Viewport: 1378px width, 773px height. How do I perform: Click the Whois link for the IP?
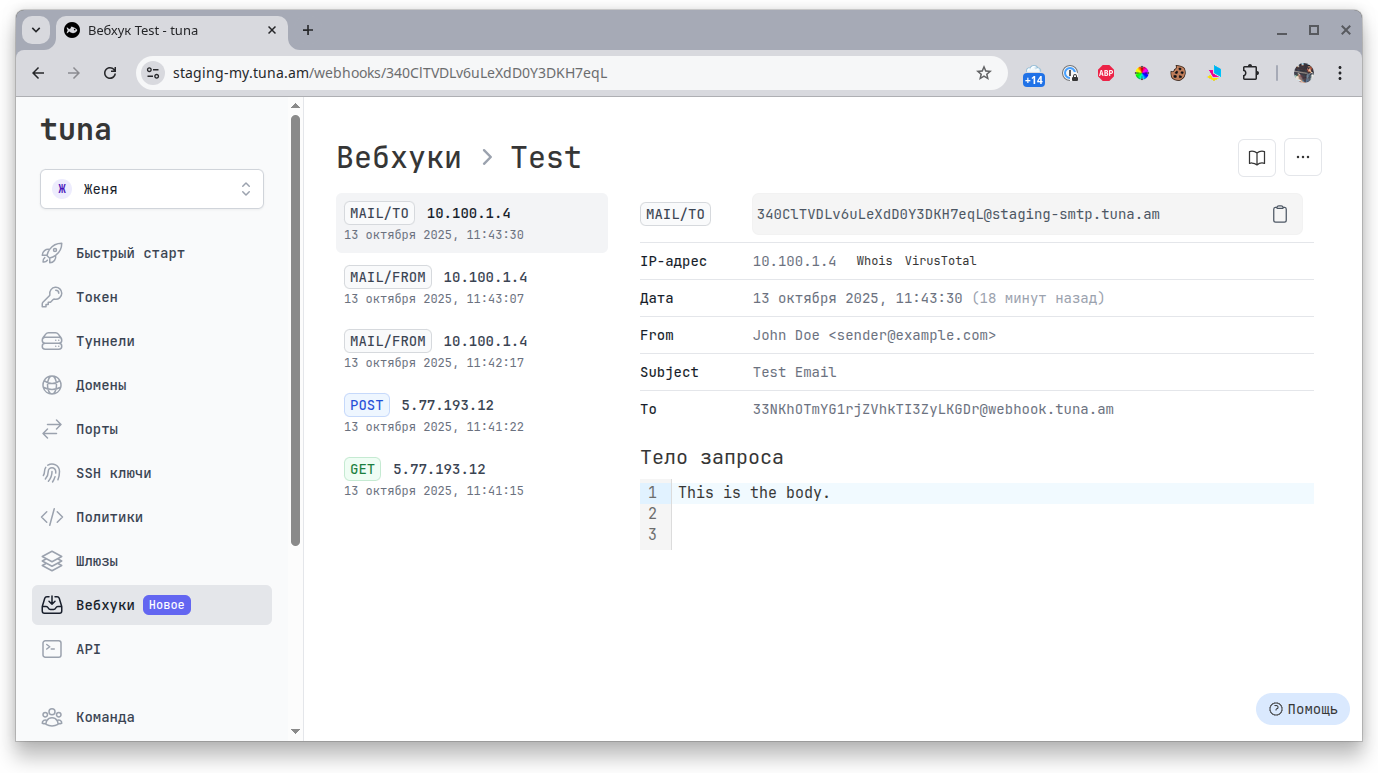(874, 261)
